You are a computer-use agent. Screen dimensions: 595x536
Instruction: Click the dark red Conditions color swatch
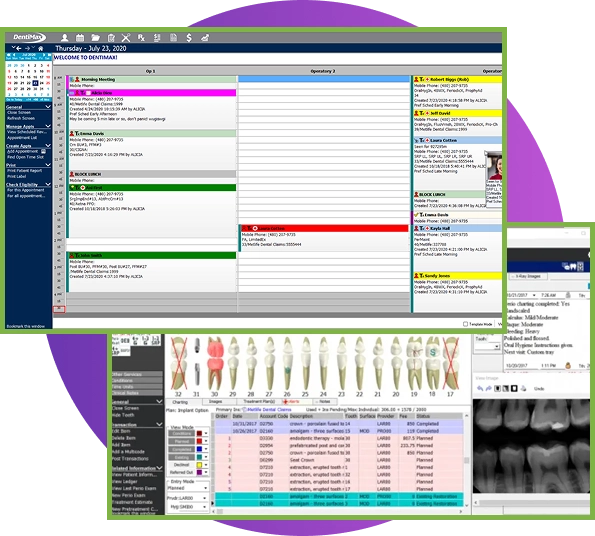(199, 433)
